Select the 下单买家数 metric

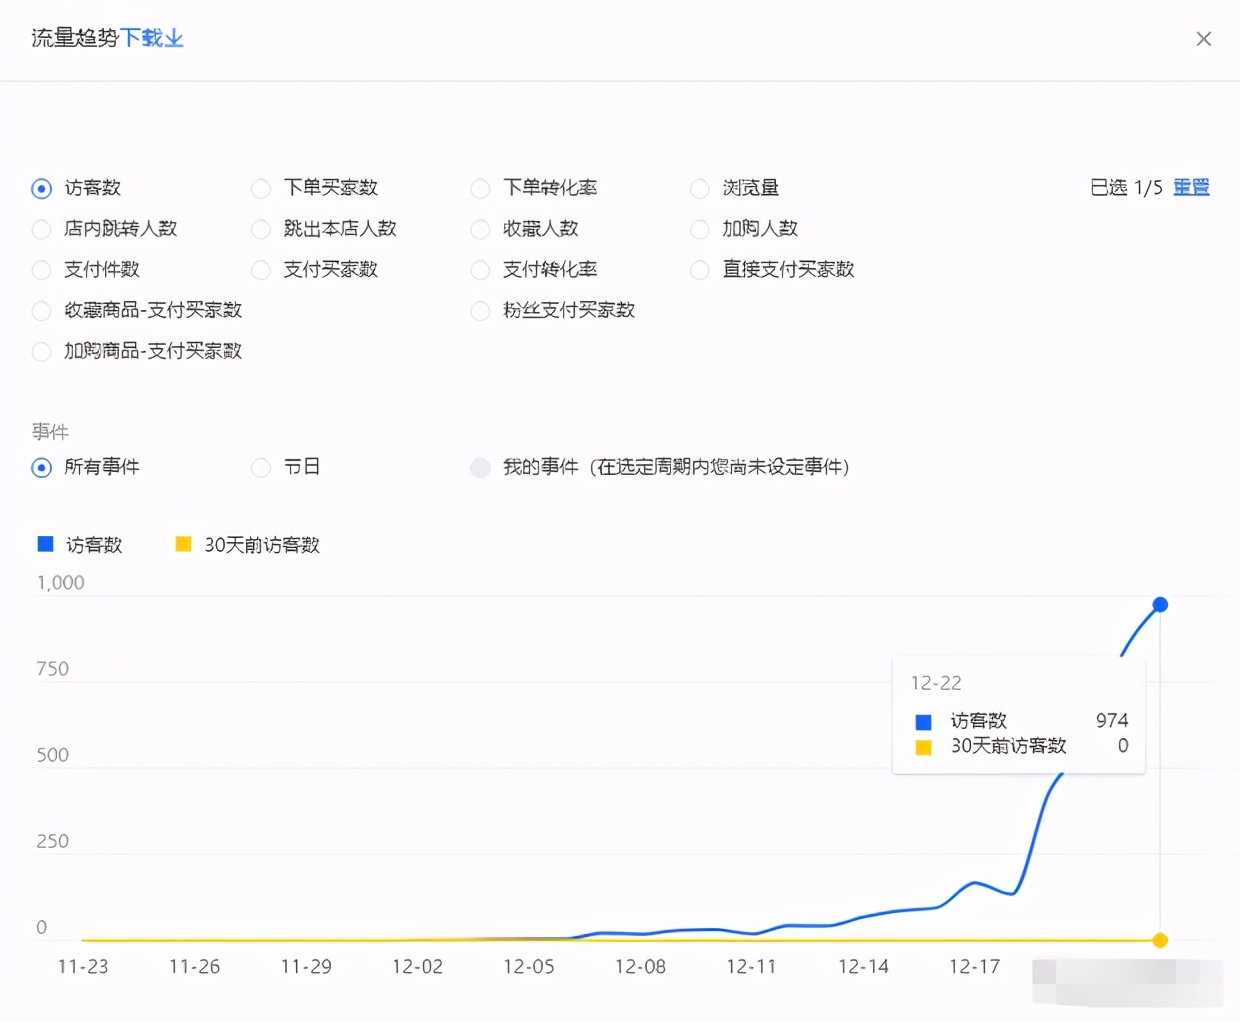[260, 188]
